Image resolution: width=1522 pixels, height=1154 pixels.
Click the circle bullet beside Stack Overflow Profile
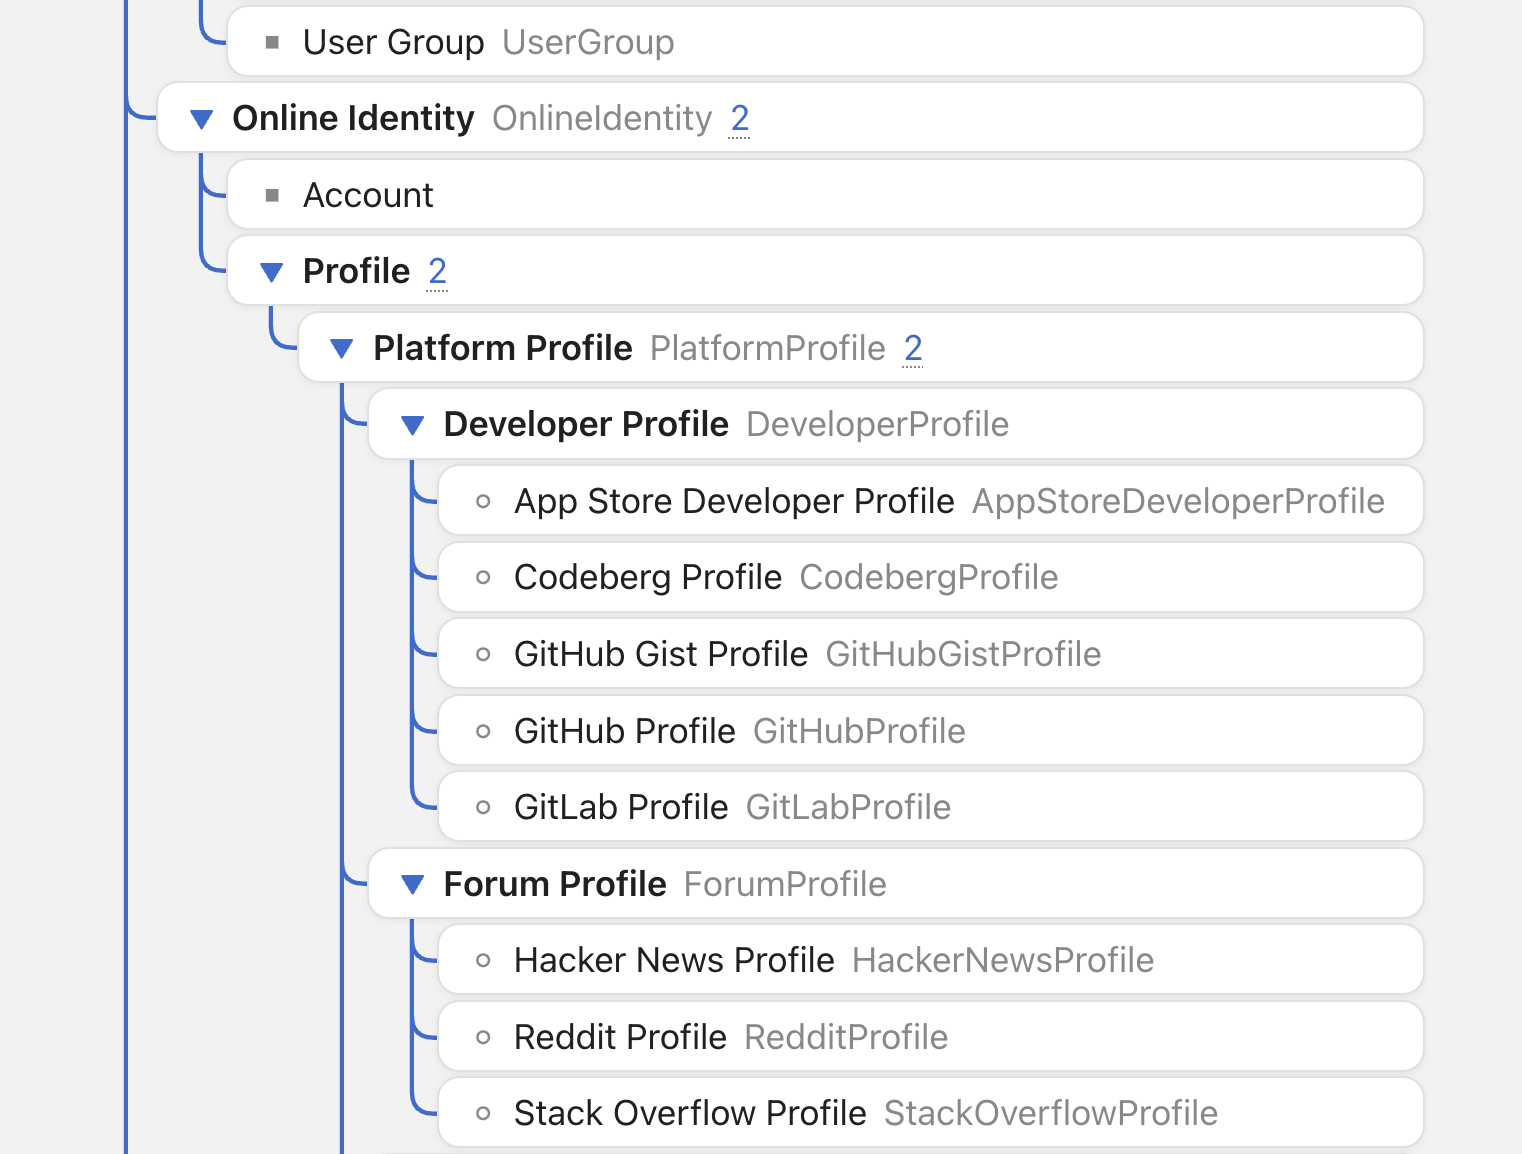pyautogui.click(x=483, y=1113)
